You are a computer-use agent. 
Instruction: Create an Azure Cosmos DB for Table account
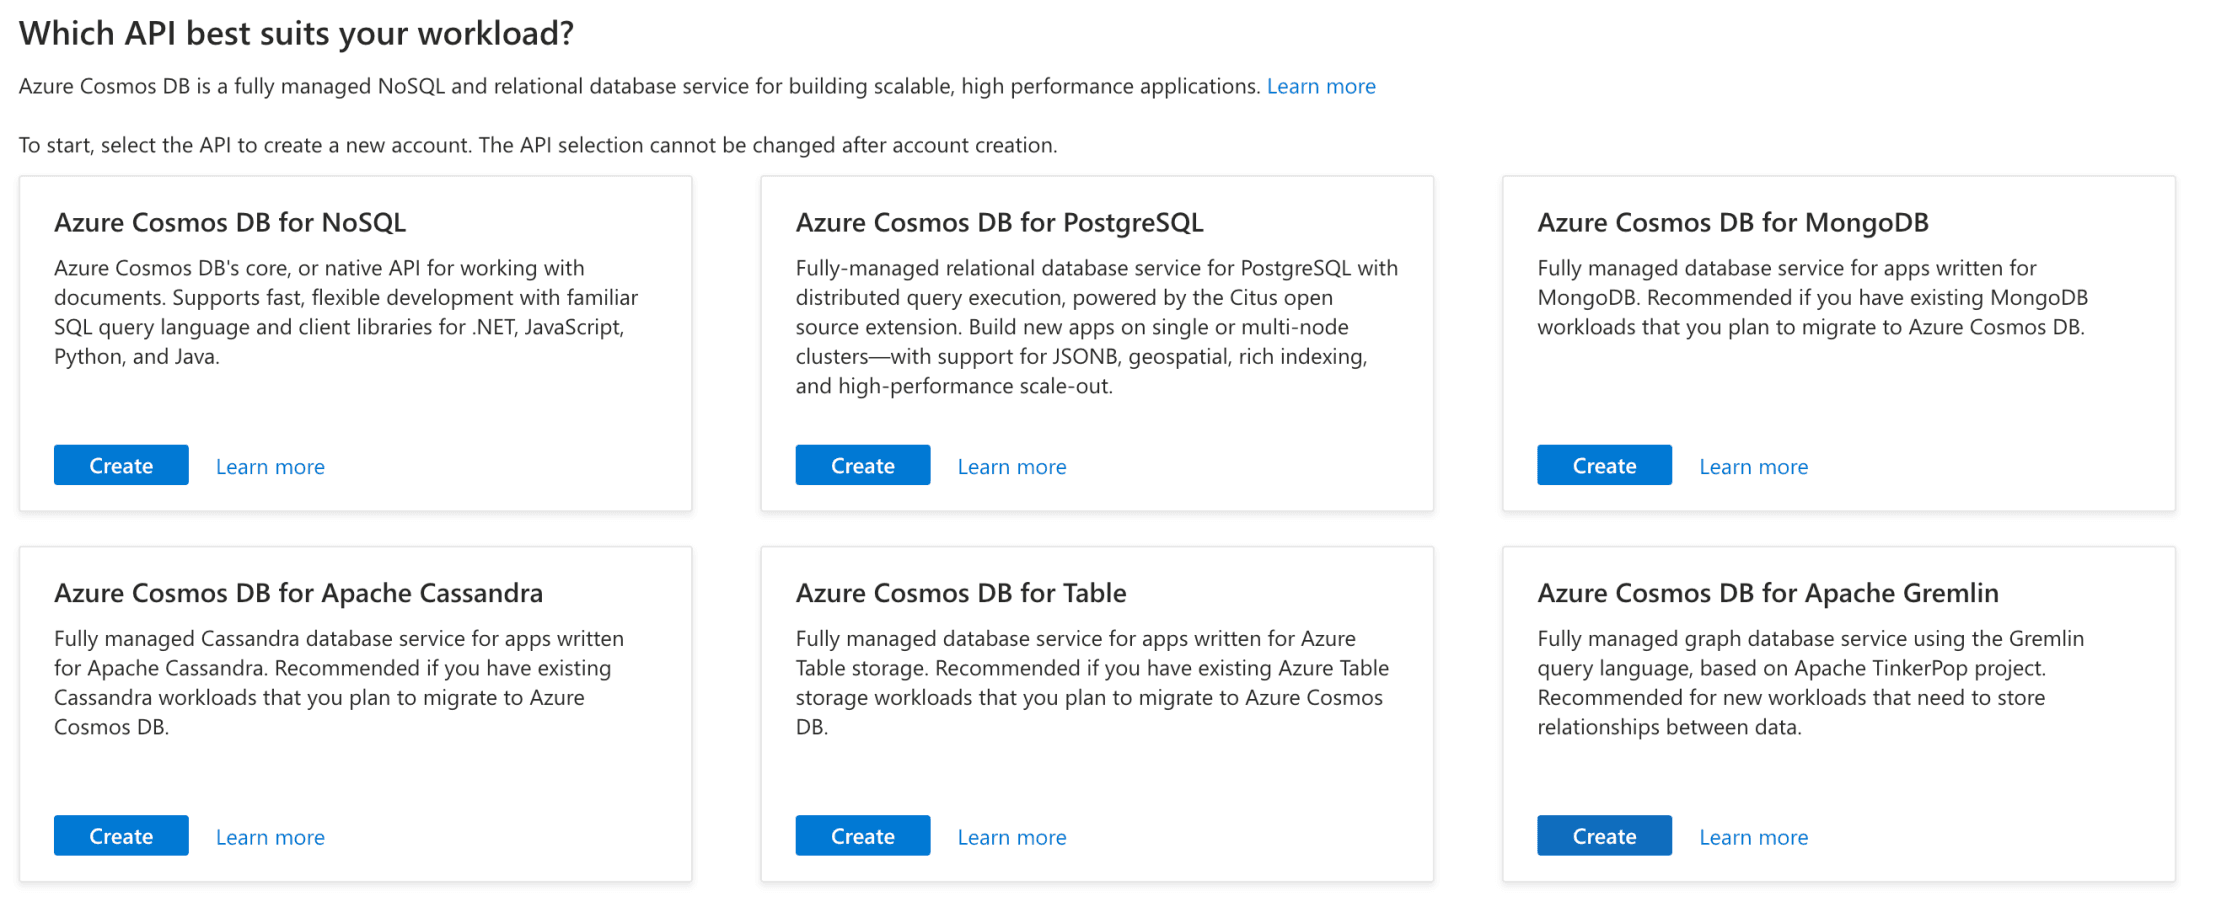coord(863,835)
